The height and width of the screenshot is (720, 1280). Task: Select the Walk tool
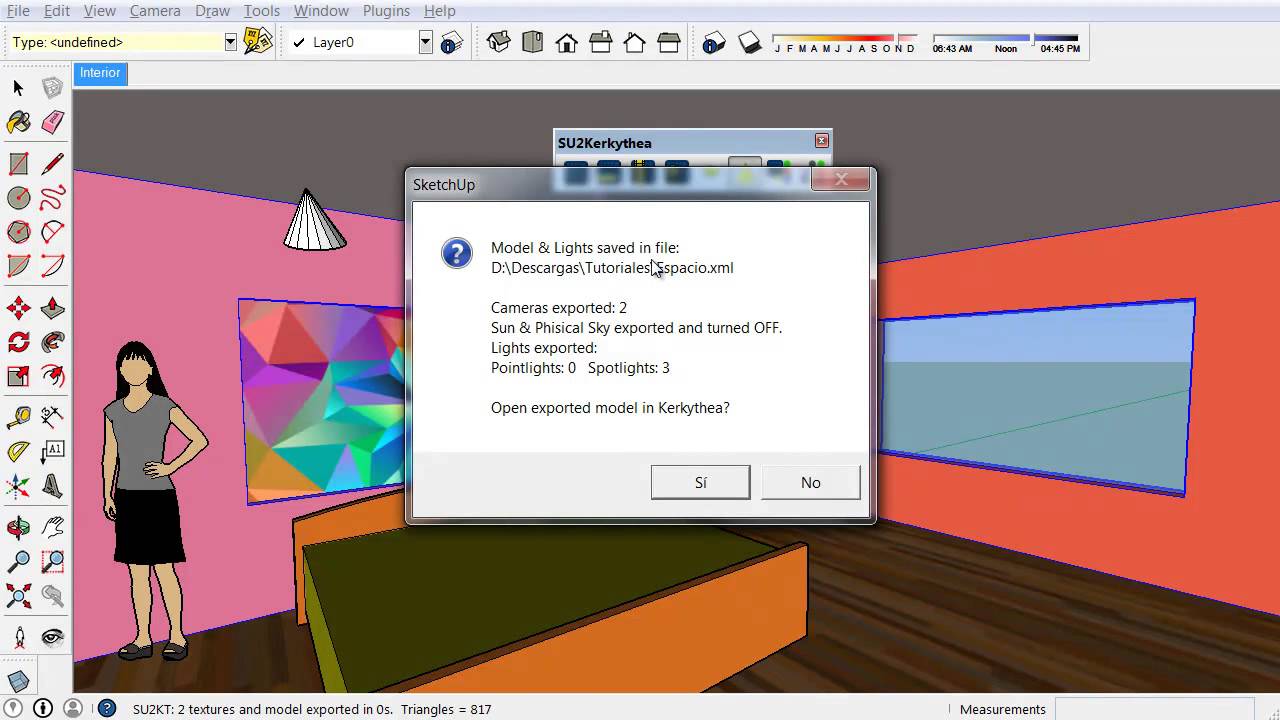[18, 637]
